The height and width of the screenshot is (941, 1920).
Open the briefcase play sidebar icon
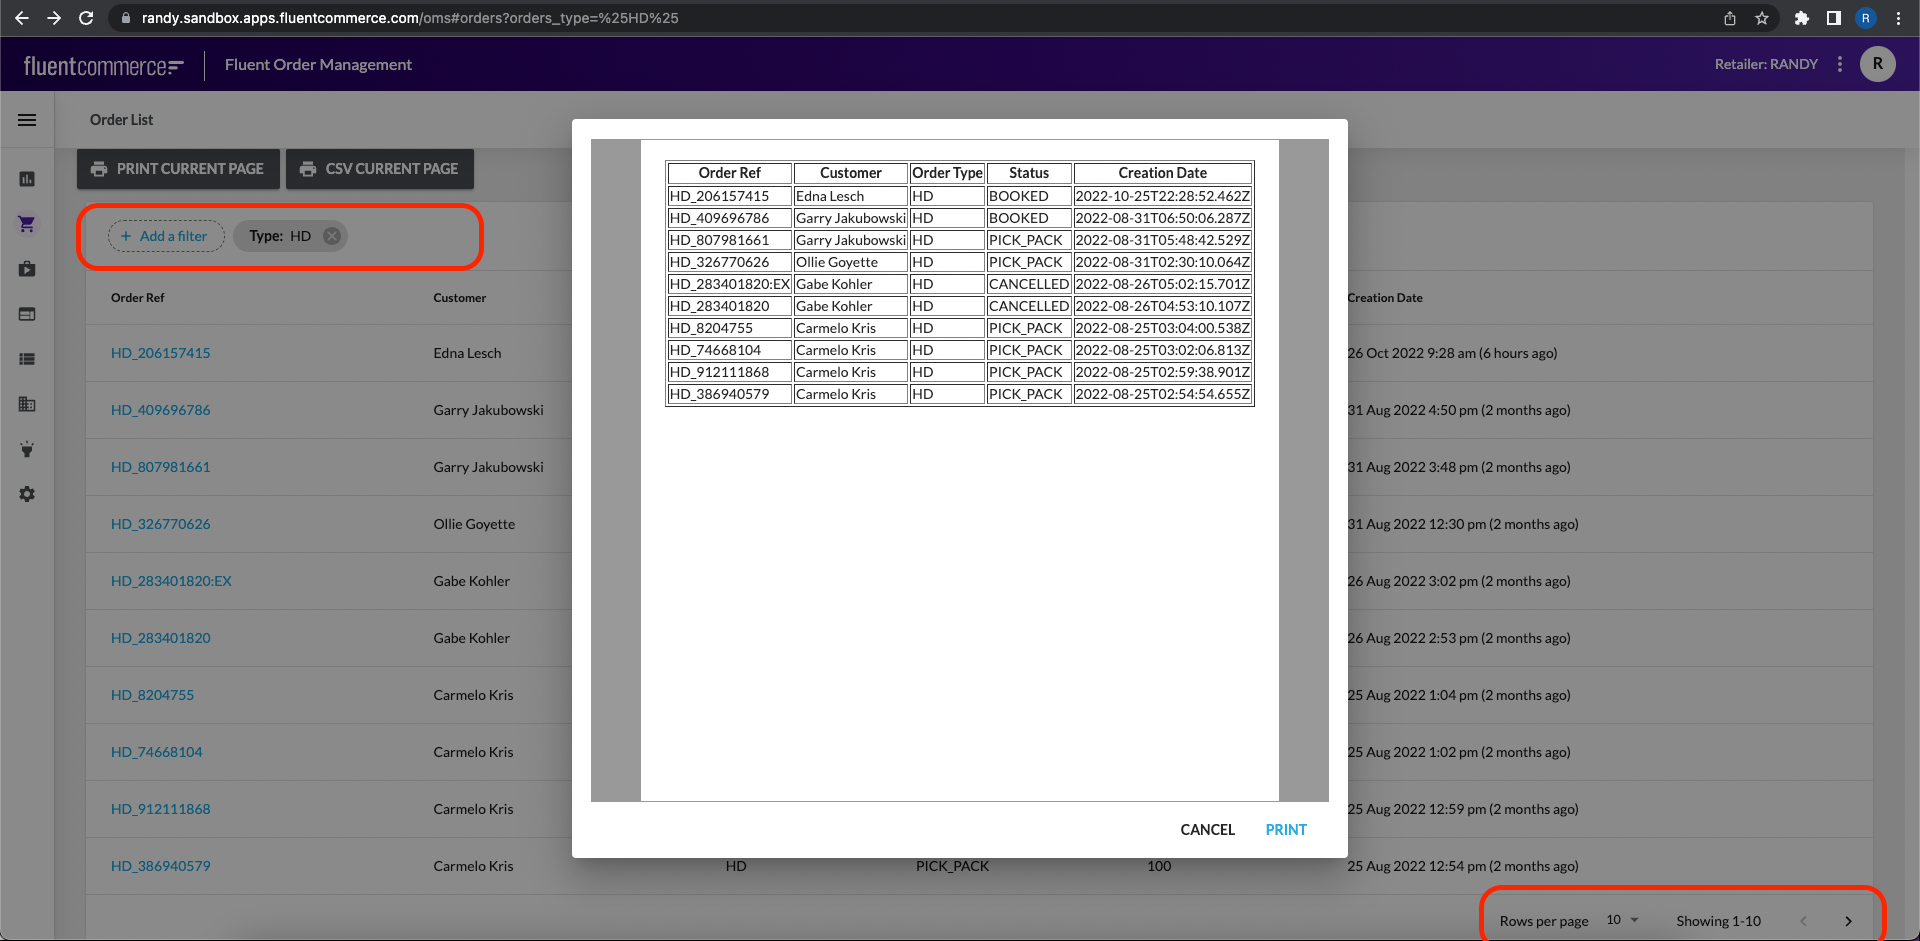[x=27, y=269]
